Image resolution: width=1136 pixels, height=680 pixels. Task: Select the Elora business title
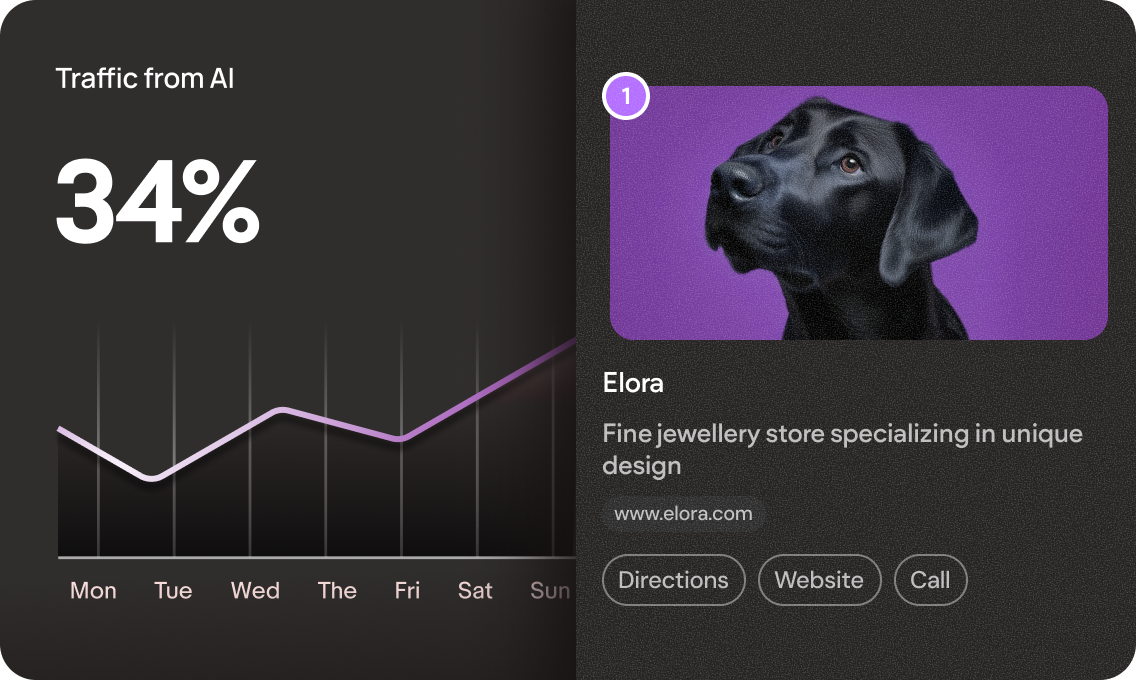[x=633, y=383]
